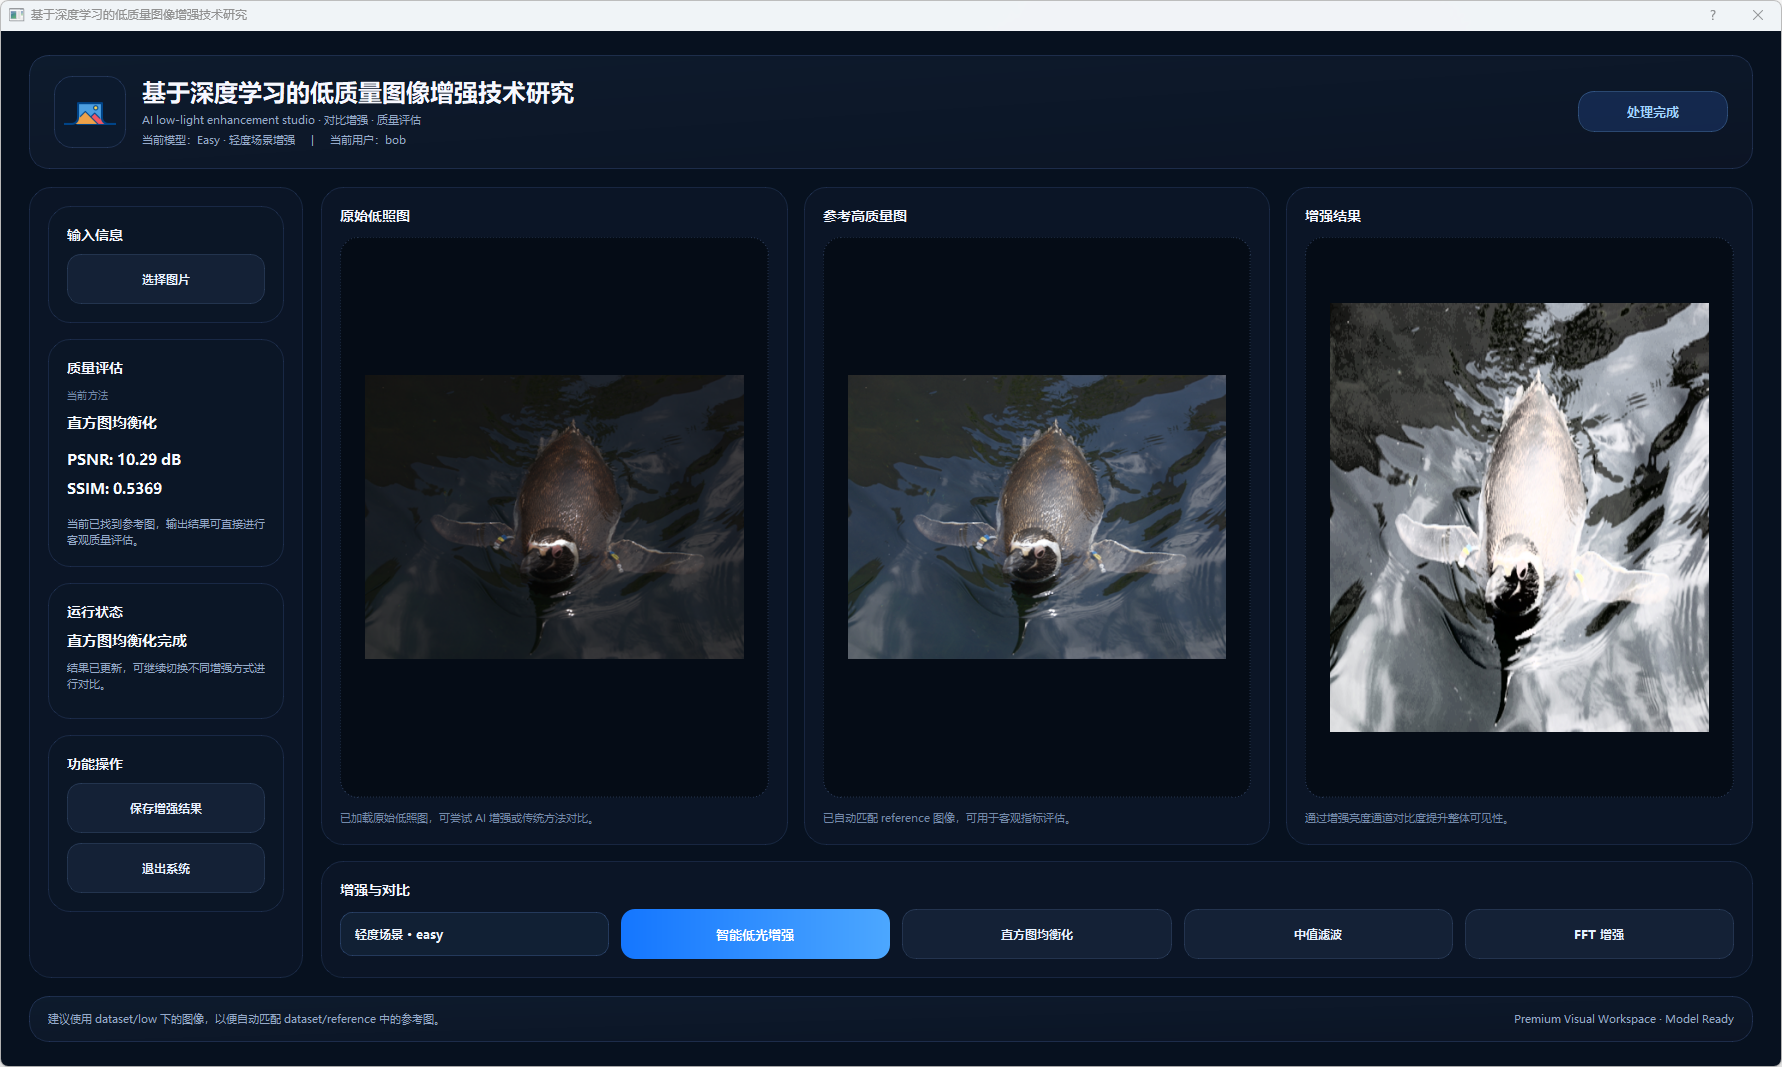This screenshot has height=1067, width=1782.
Task: Click the title bar window icon
Action: tap(16, 15)
